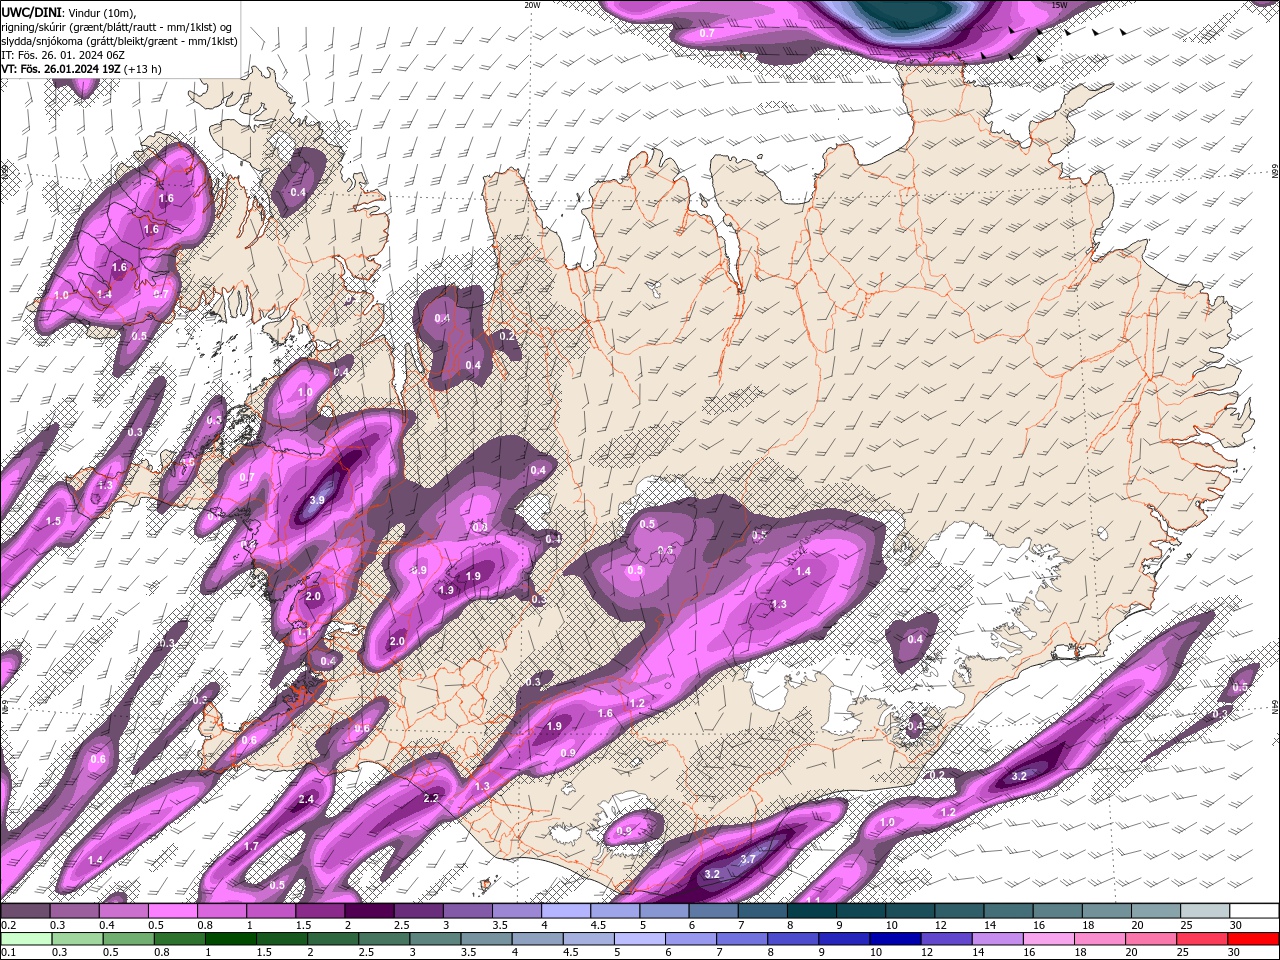1280x960 pixels.
Task: Pick bottom-row pink swatch between 16 and 18
Action: point(1047,939)
